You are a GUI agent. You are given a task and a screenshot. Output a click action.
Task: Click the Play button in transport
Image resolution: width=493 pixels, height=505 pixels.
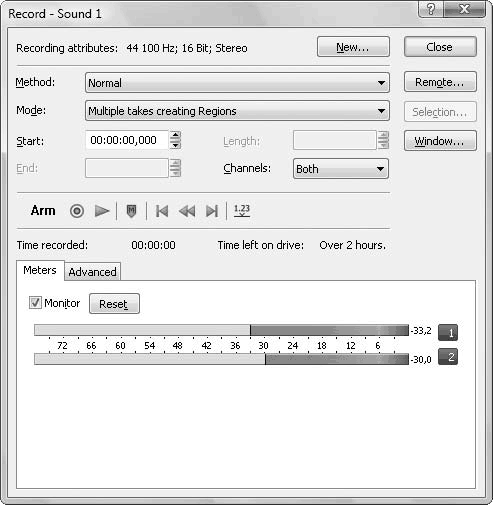102,211
